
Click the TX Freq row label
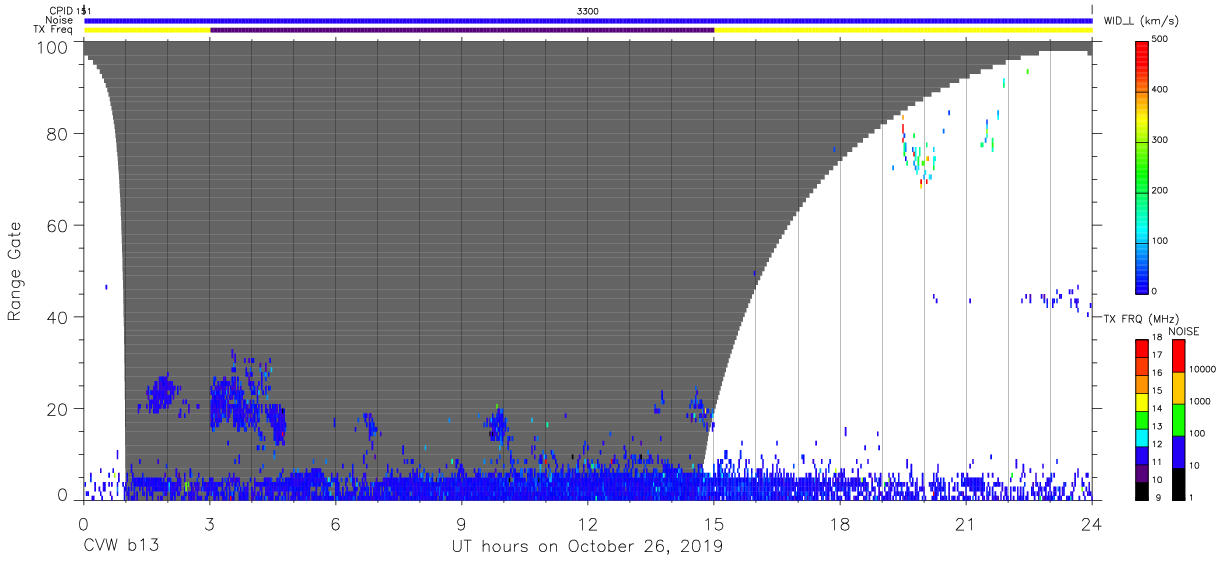click(x=55, y=30)
